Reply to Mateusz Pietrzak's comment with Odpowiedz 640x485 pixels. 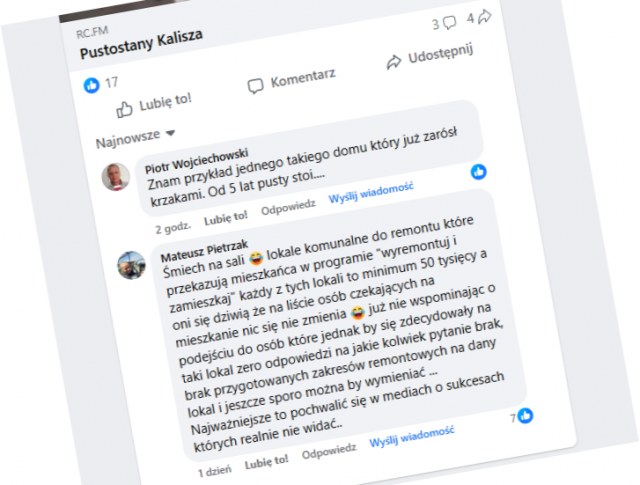[329, 452]
